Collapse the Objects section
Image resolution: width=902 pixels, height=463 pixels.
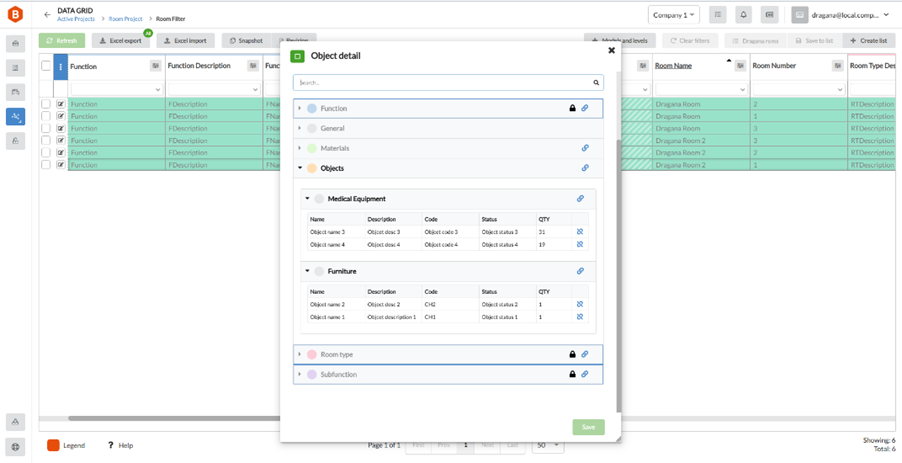300,168
